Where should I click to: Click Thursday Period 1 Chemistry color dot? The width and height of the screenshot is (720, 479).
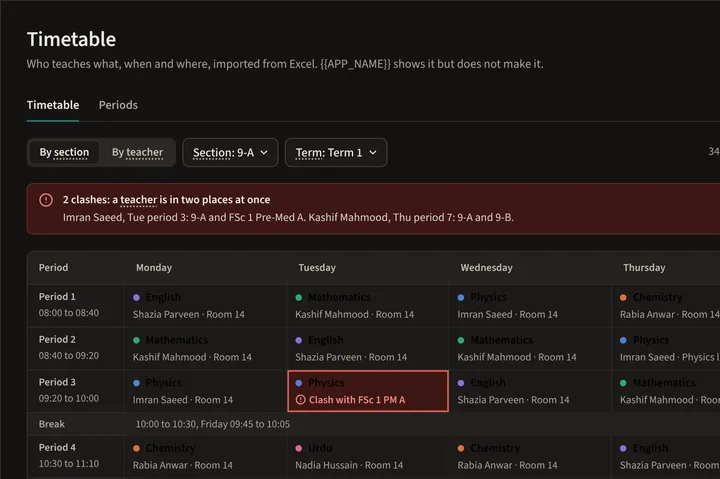pos(623,298)
